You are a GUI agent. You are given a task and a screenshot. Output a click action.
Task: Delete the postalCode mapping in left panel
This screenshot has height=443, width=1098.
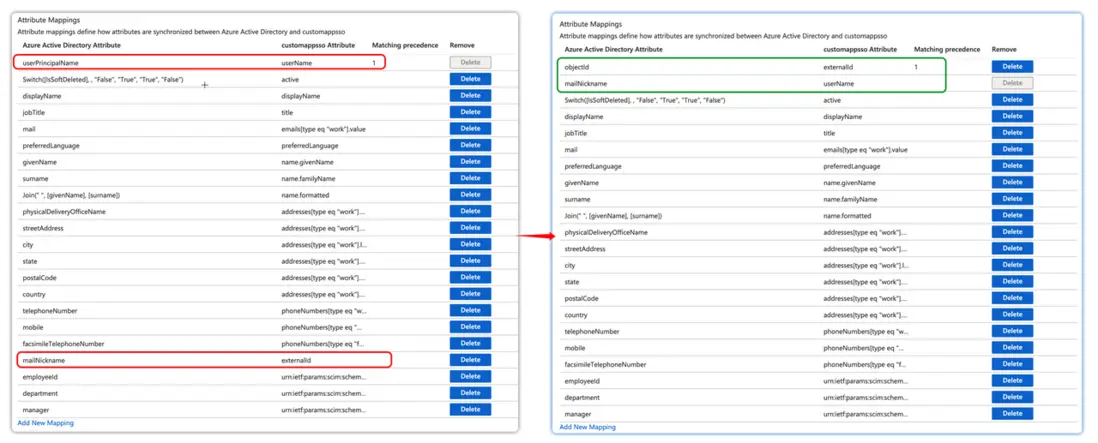pos(470,277)
